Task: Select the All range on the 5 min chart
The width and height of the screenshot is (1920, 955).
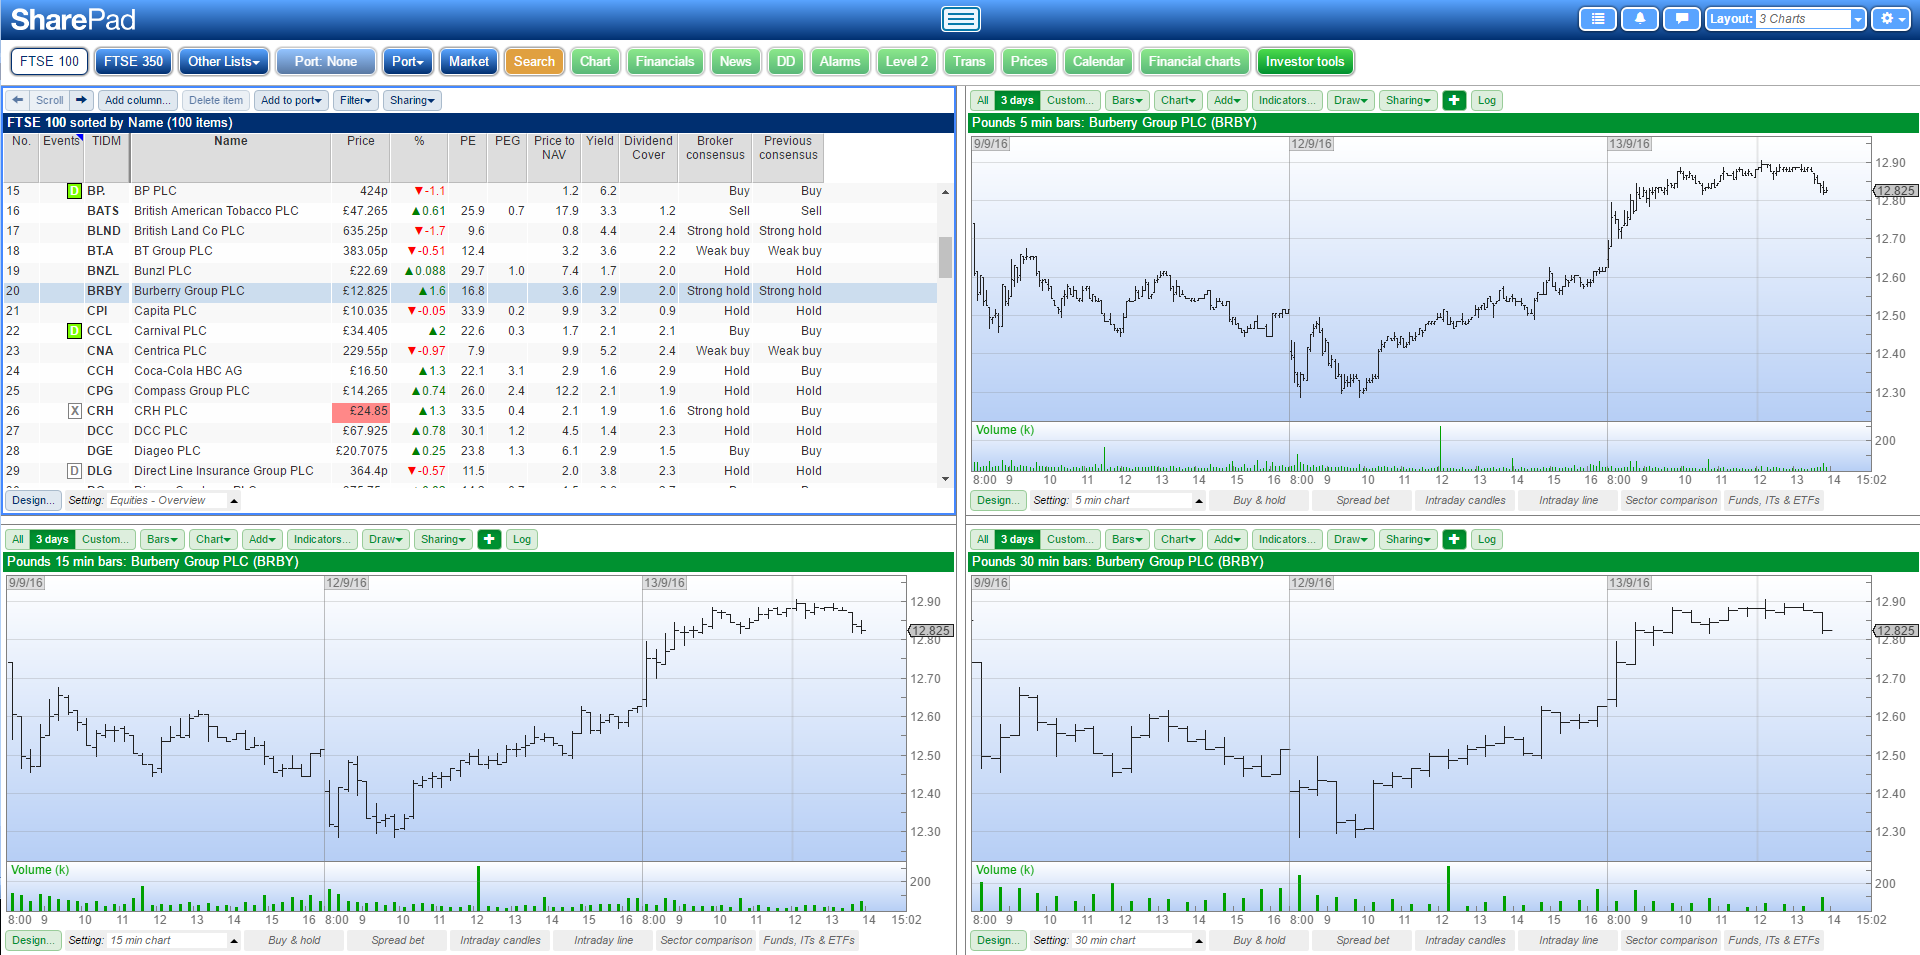Action: (983, 100)
